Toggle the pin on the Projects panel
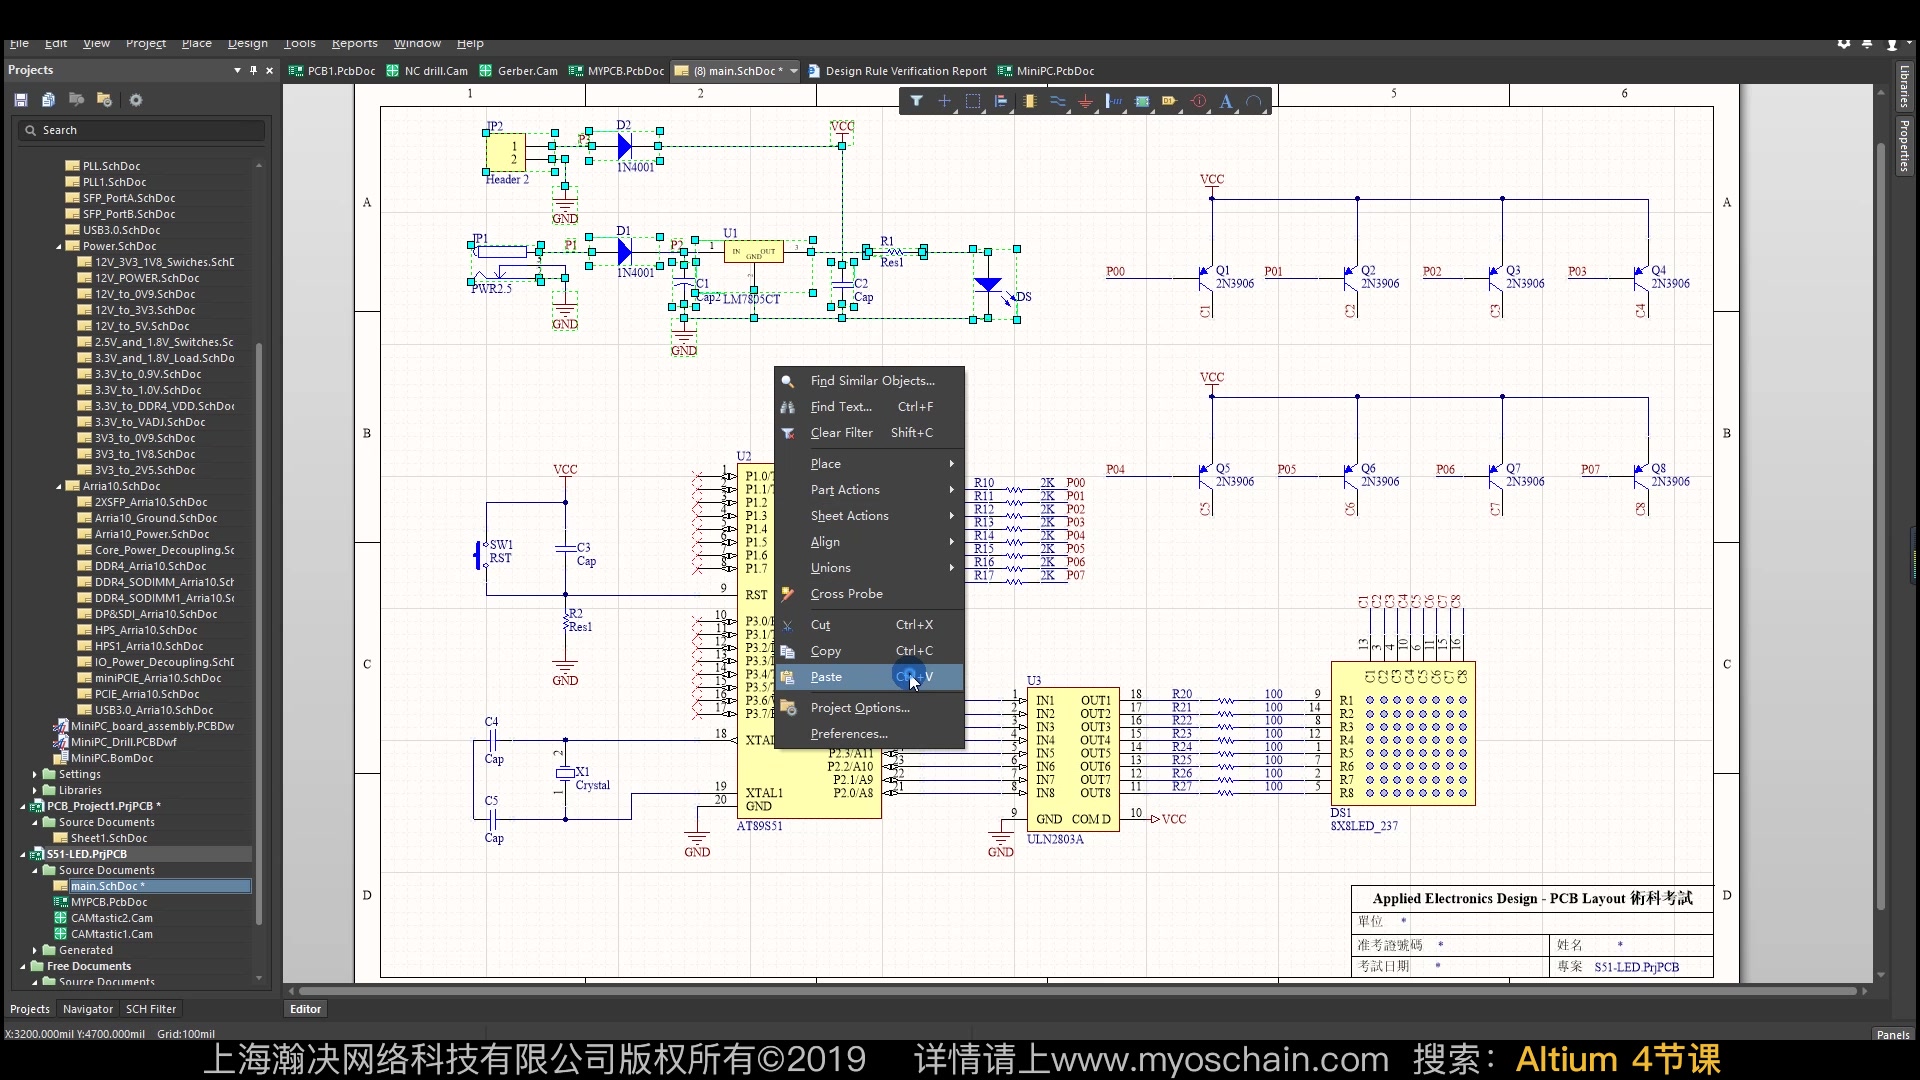The height and width of the screenshot is (1080, 1920). [253, 70]
